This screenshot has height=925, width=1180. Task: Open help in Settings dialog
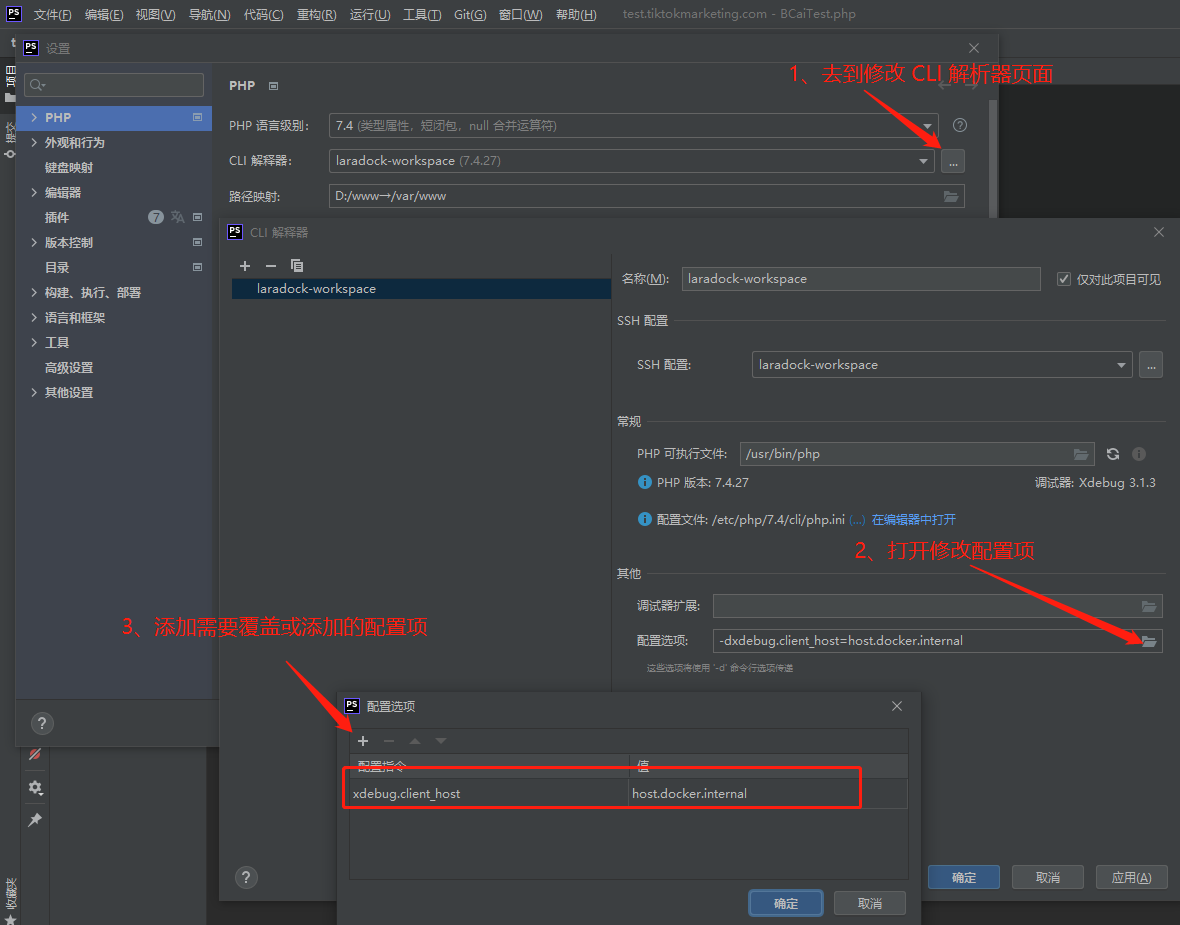click(x=42, y=724)
